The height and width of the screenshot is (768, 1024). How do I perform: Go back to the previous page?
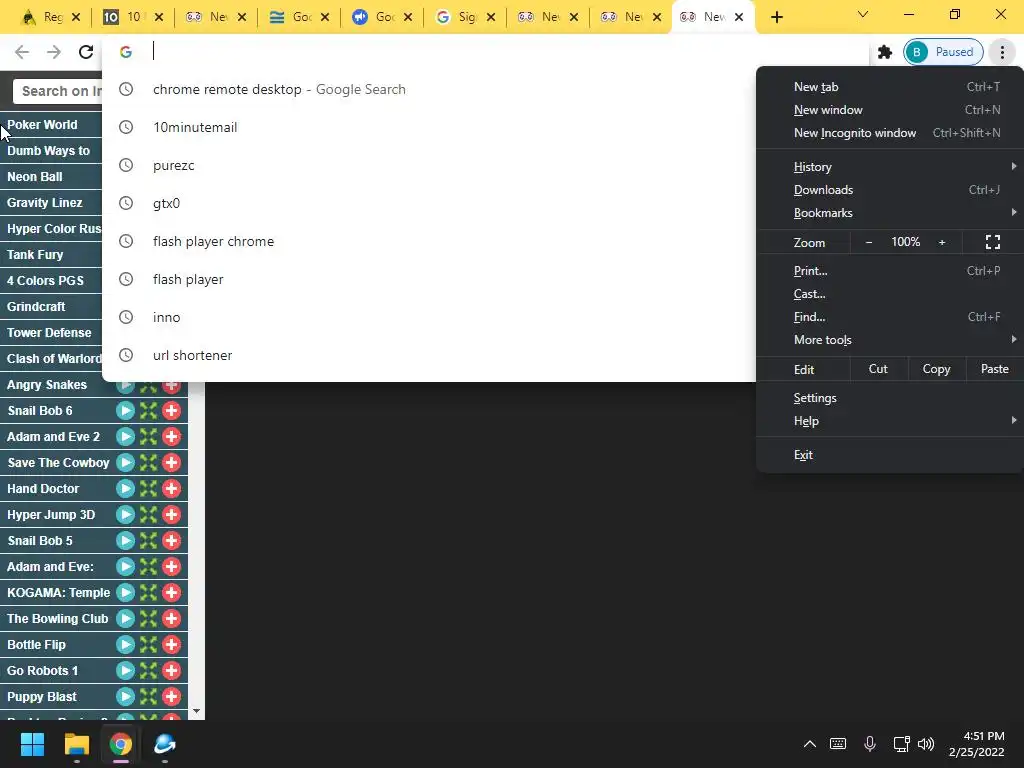coord(22,52)
